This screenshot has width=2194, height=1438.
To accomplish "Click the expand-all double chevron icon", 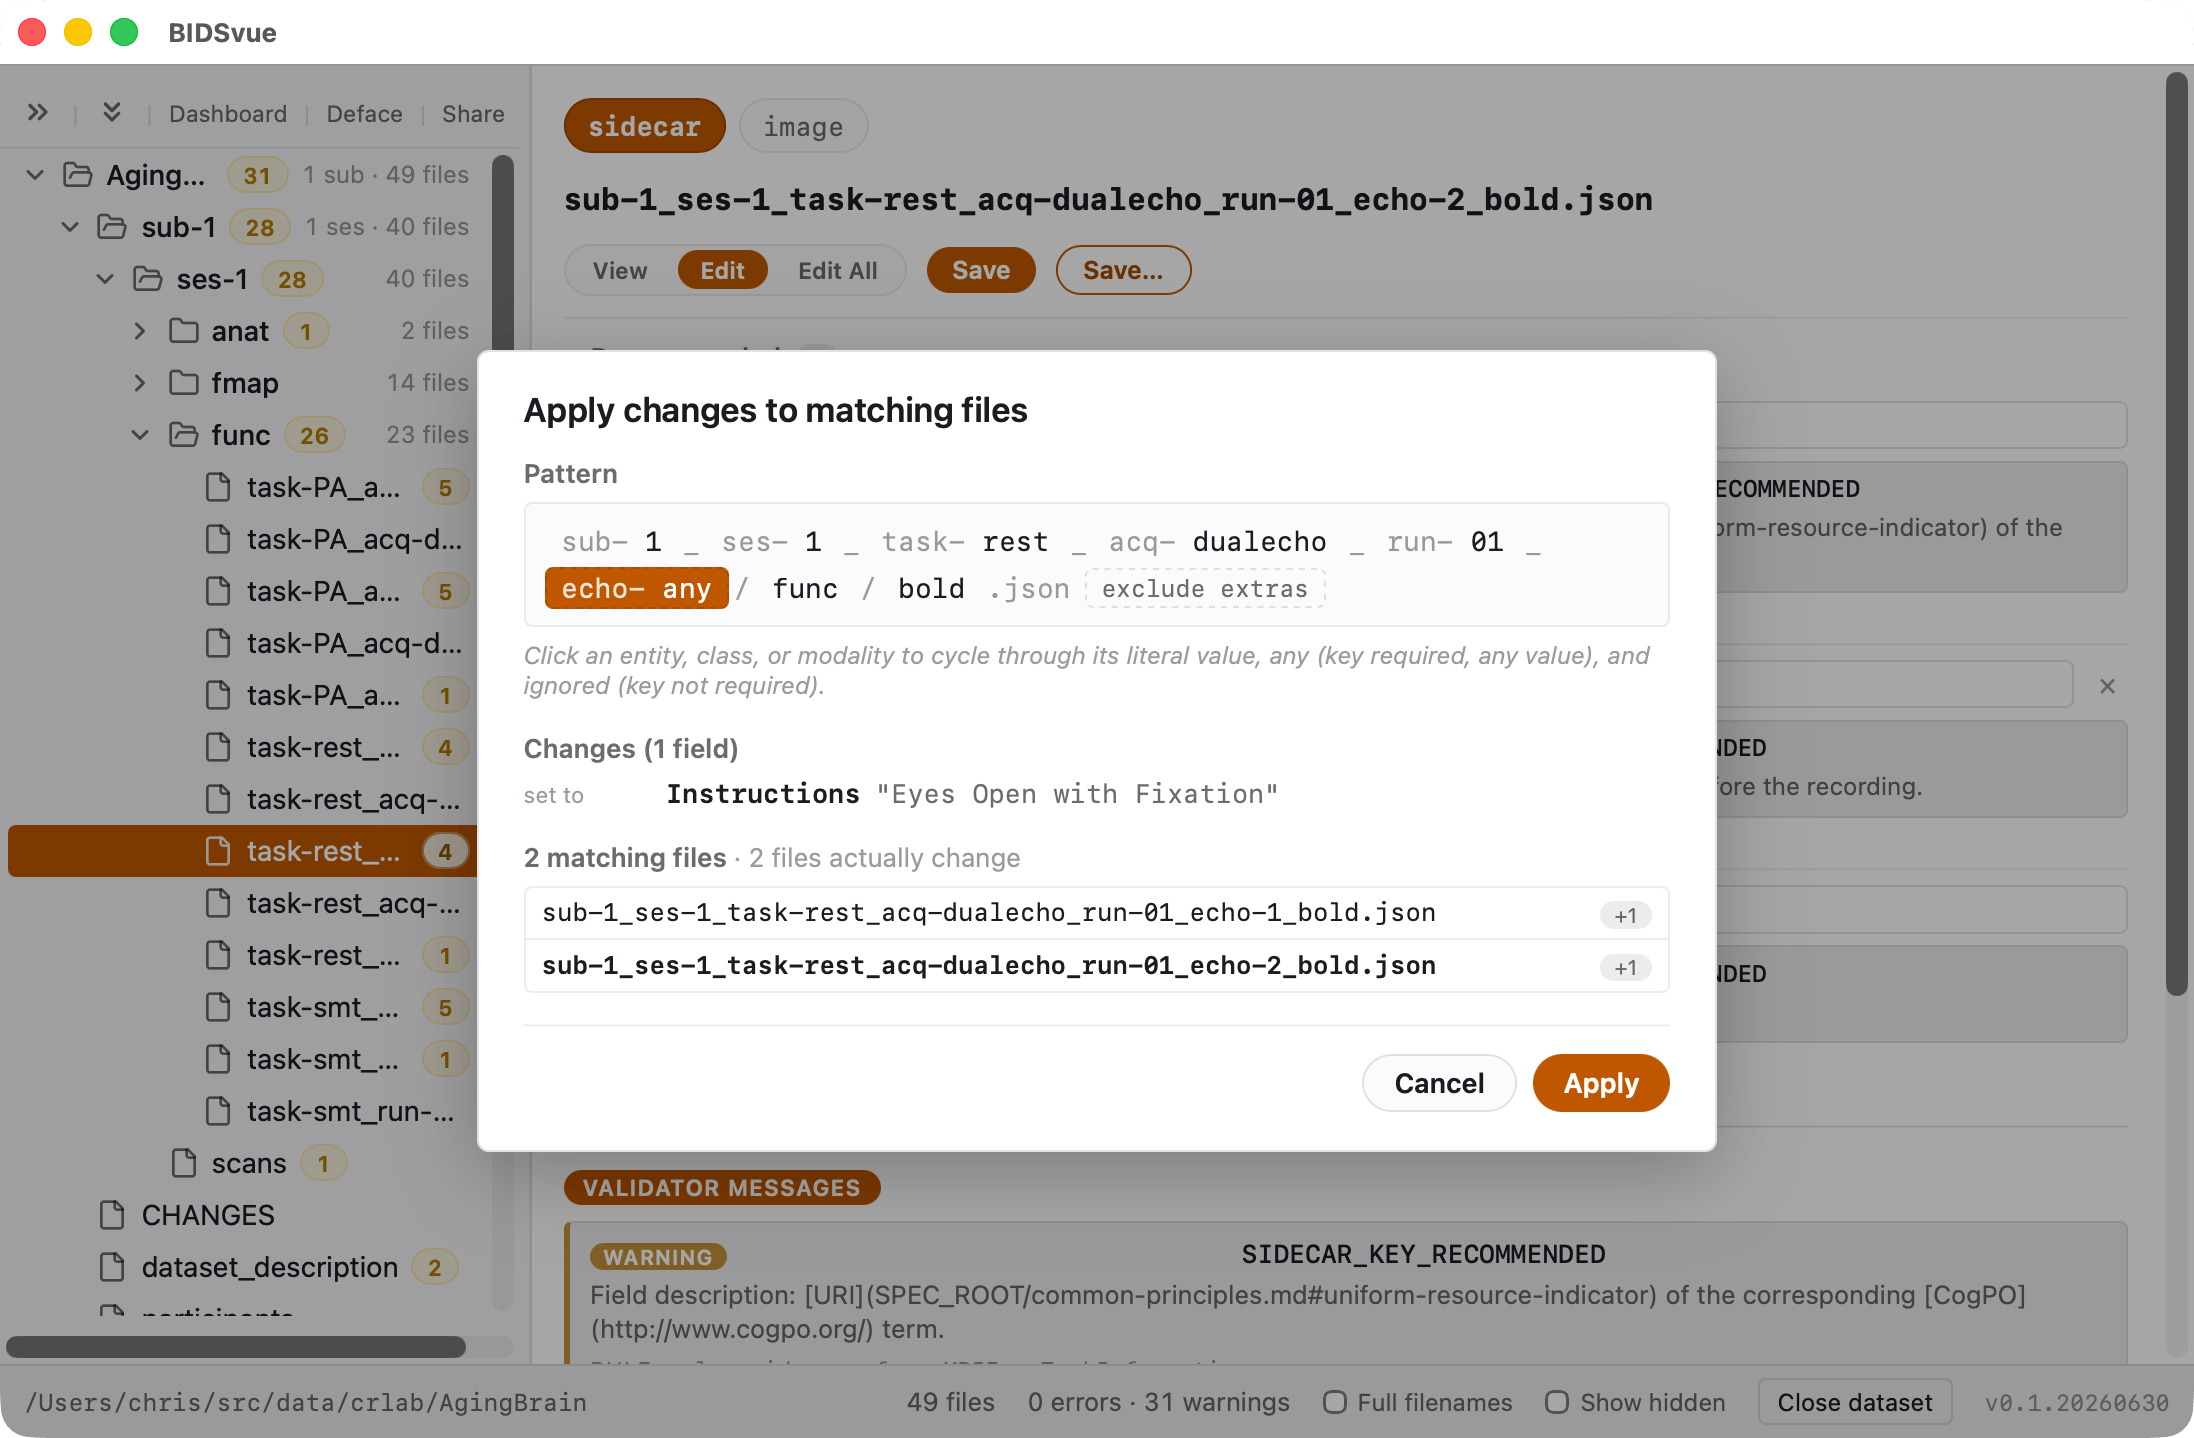I will (37, 112).
